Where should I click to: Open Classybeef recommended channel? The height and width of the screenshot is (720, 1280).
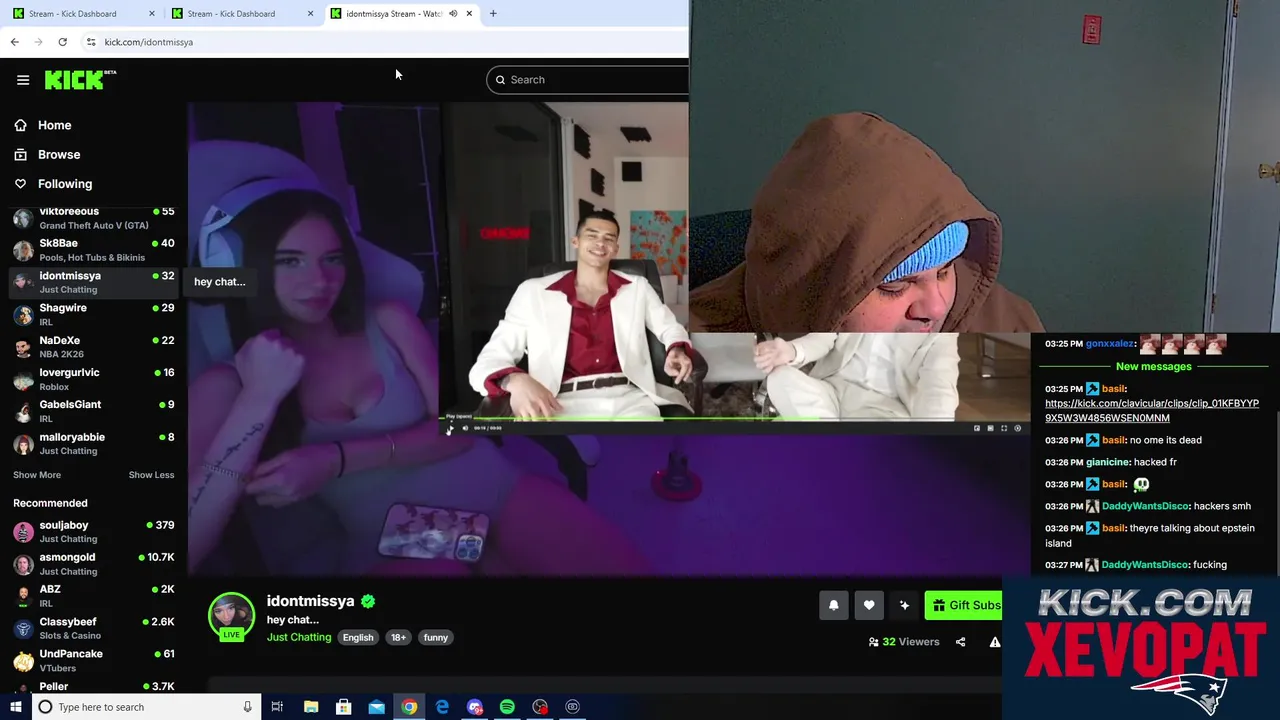[x=94, y=628]
